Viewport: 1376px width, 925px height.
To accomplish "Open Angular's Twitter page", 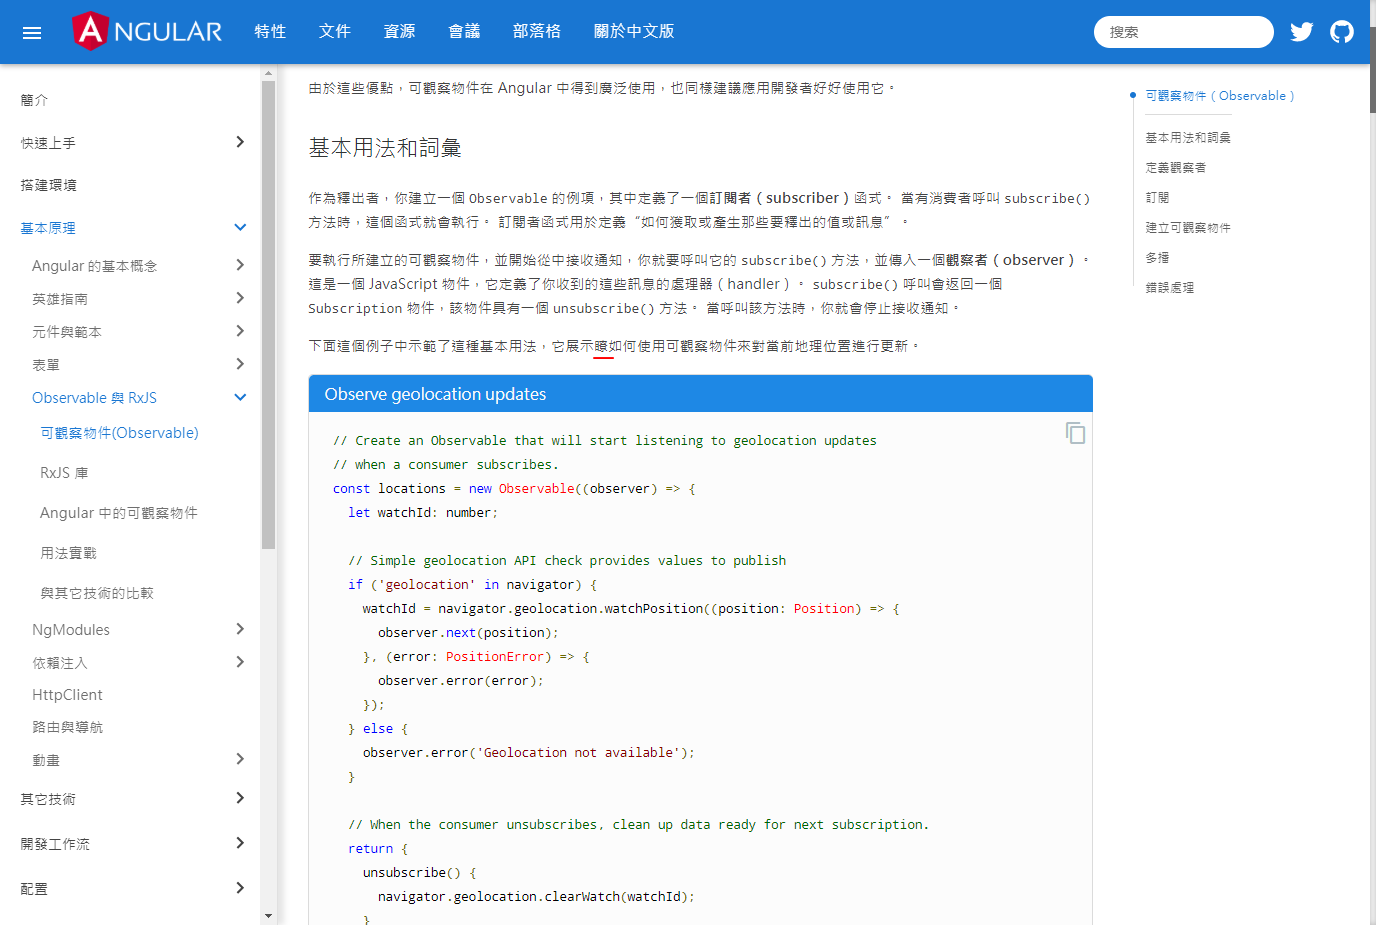I will pos(1301,31).
